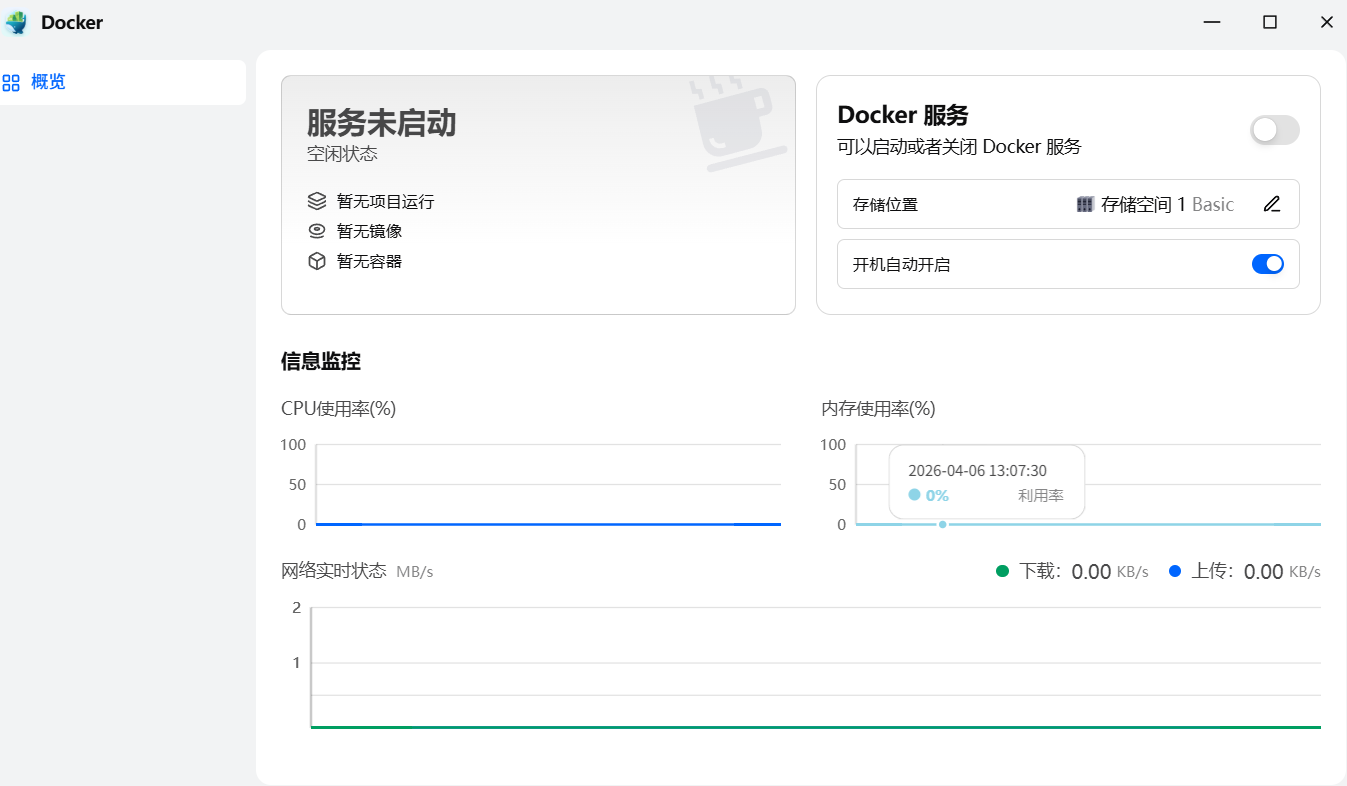The height and width of the screenshot is (786, 1347).
Task: Click the cube icon beside 暂无容器
Action: point(317,261)
